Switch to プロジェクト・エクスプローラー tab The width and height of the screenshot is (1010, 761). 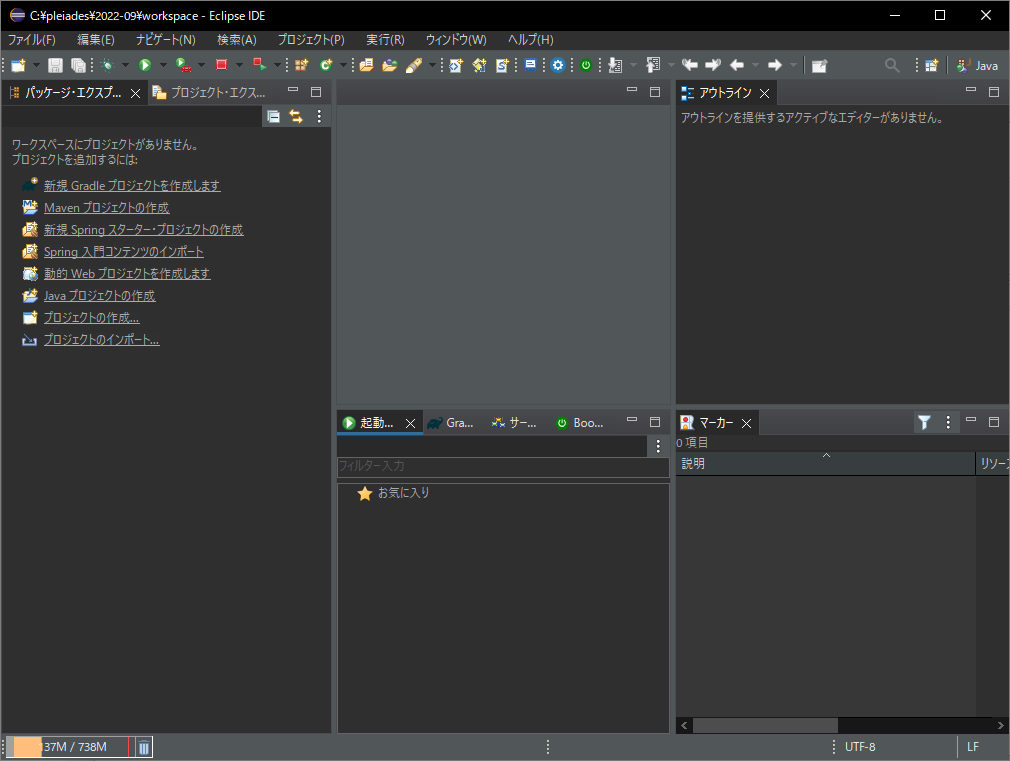pos(210,93)
